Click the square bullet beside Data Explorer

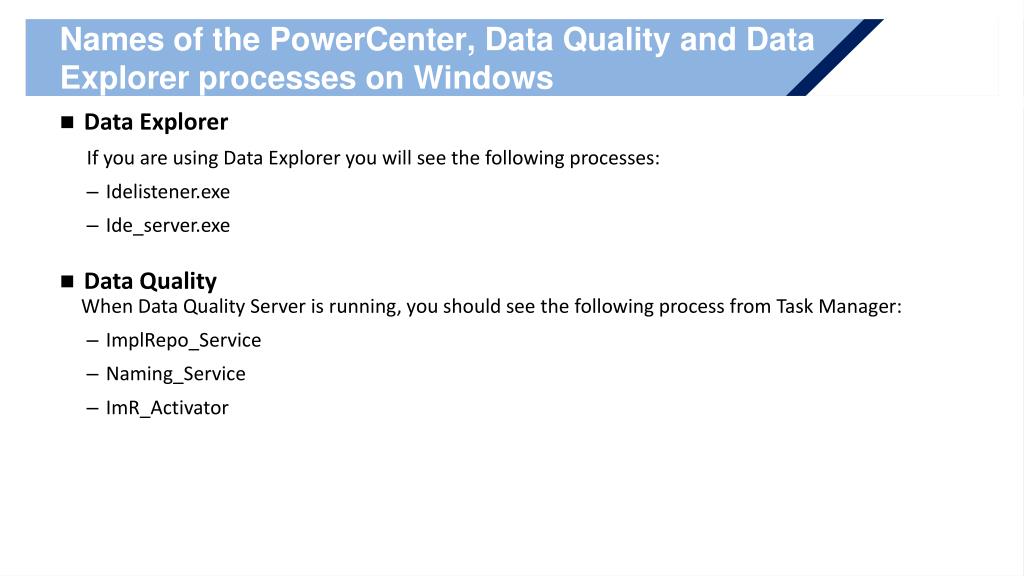(67, 122)
